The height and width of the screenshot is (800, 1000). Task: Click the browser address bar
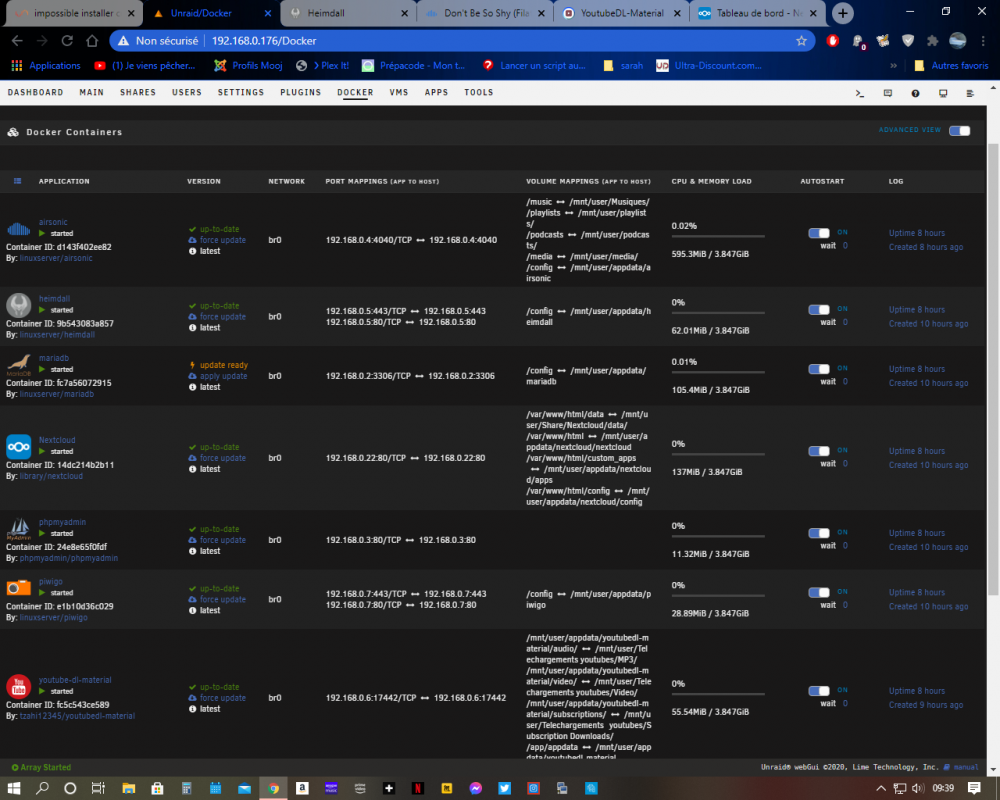(x=462, y=41)
